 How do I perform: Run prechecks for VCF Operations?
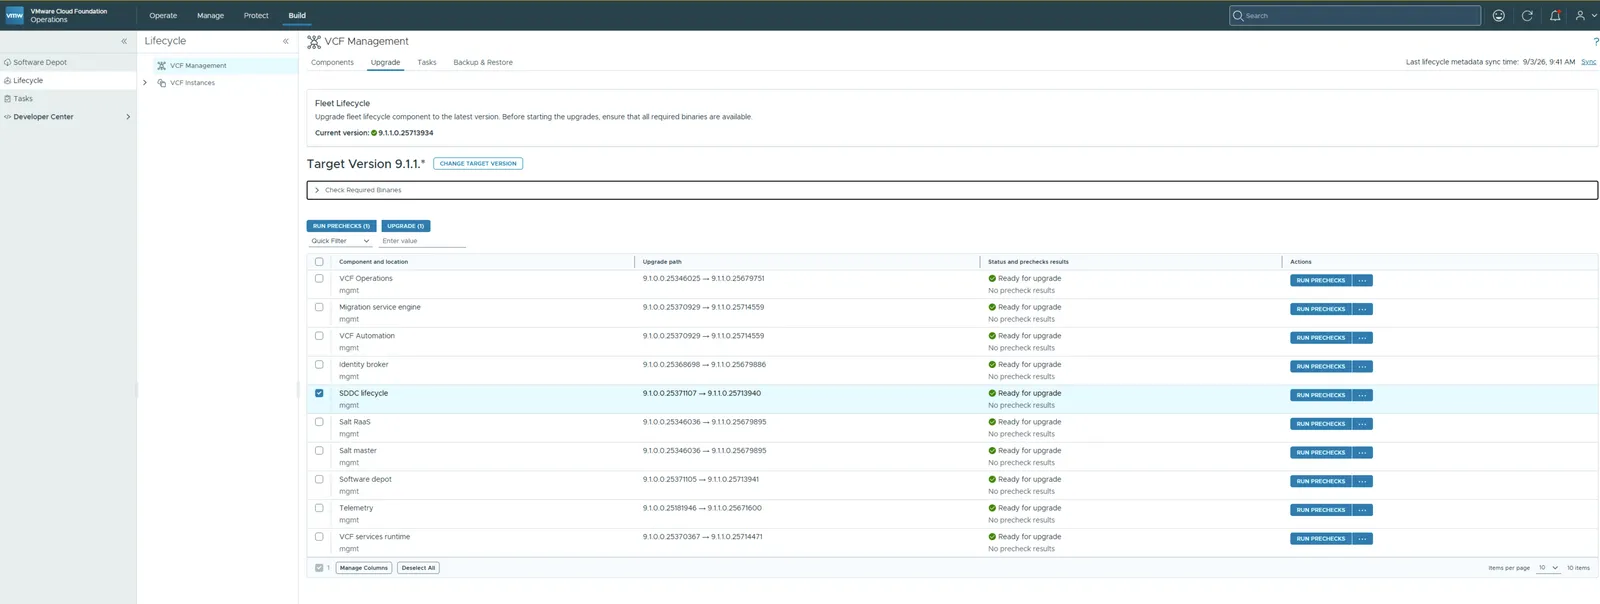point(1320,280)
